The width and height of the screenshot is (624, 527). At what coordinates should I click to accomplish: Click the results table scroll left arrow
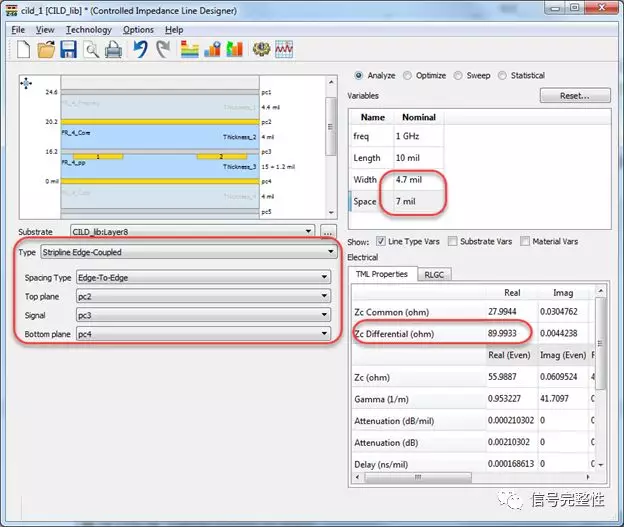point(358,477)
